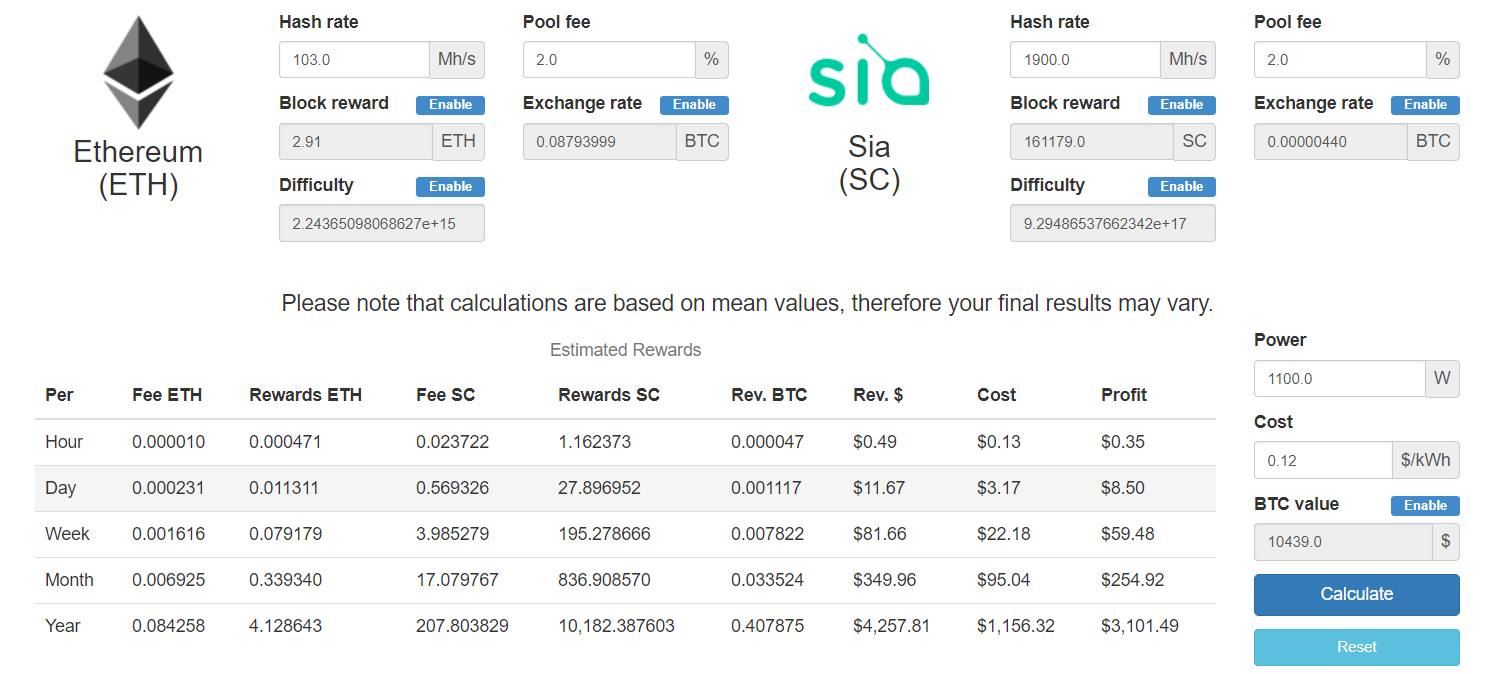Image resolution: width=1505 pixels, height=674 pixels.
Task: Enable Ethereum exchange rate editing
Action: click(x=694, y=105)
